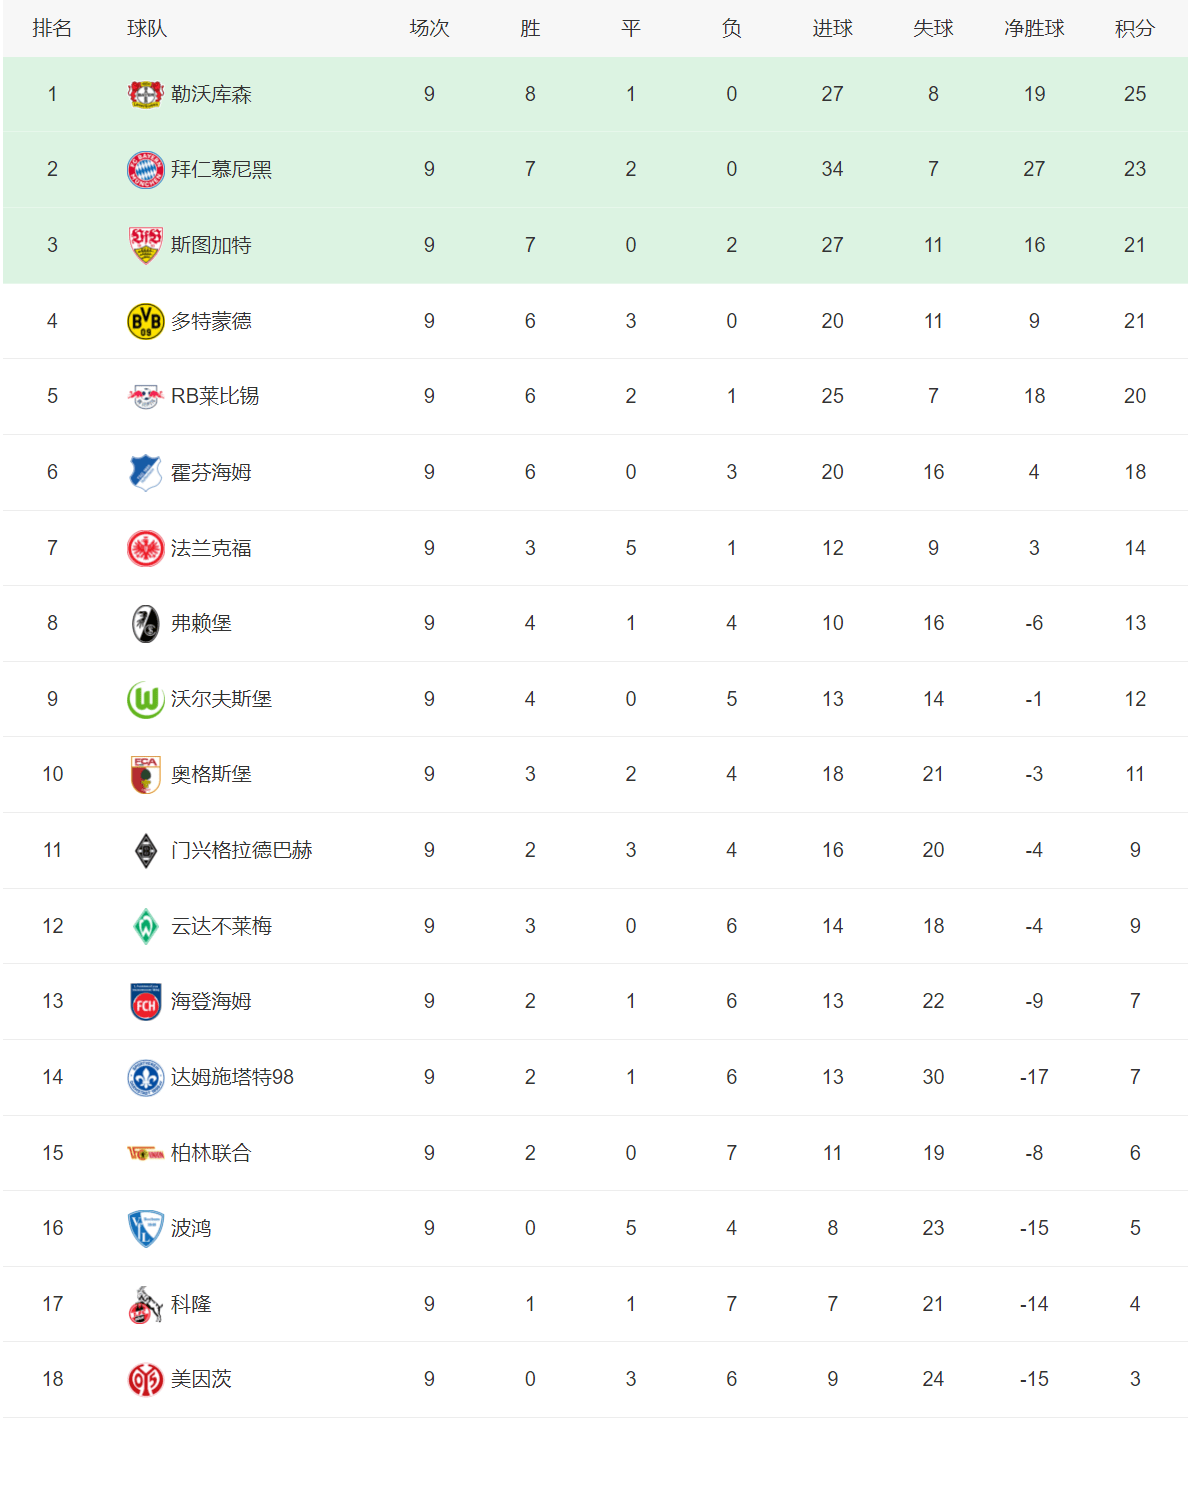Select the 波鸿 team row name
The image size is (1192, 1498).
coord(191,1228)
